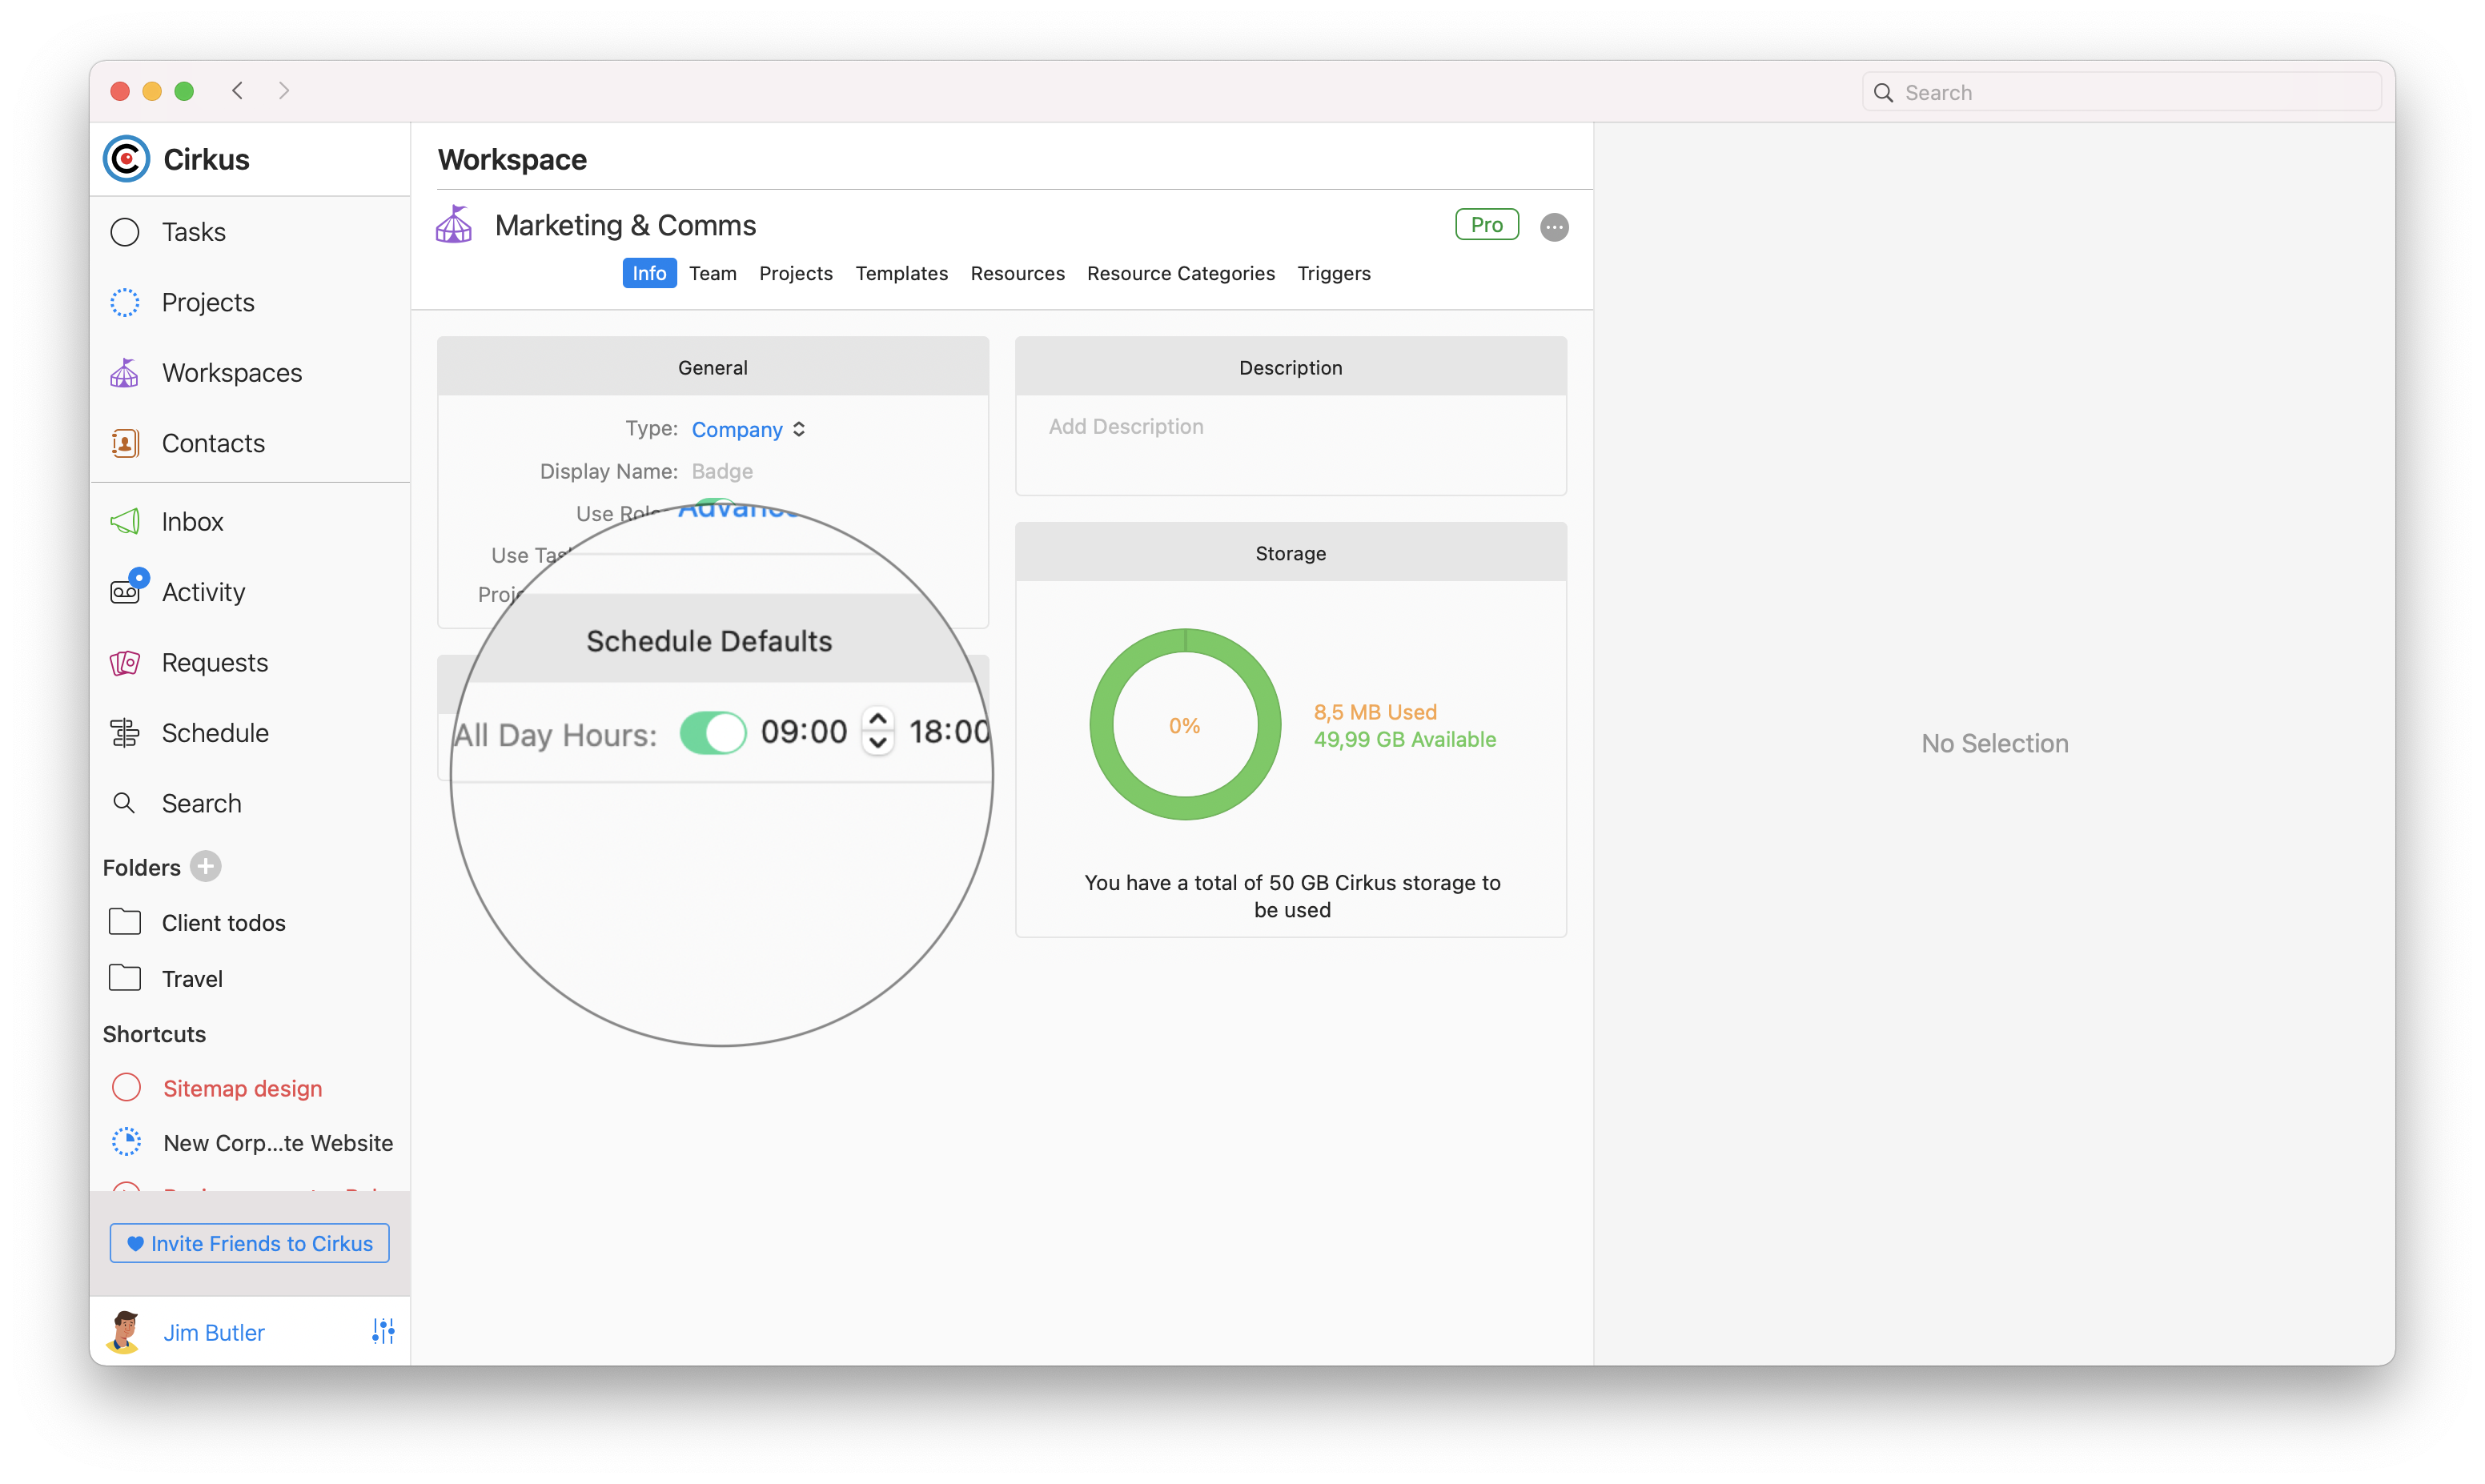Screen dimensions: 2485x1484
Task: Navigate forward with the right chevron
Action: 284,91
